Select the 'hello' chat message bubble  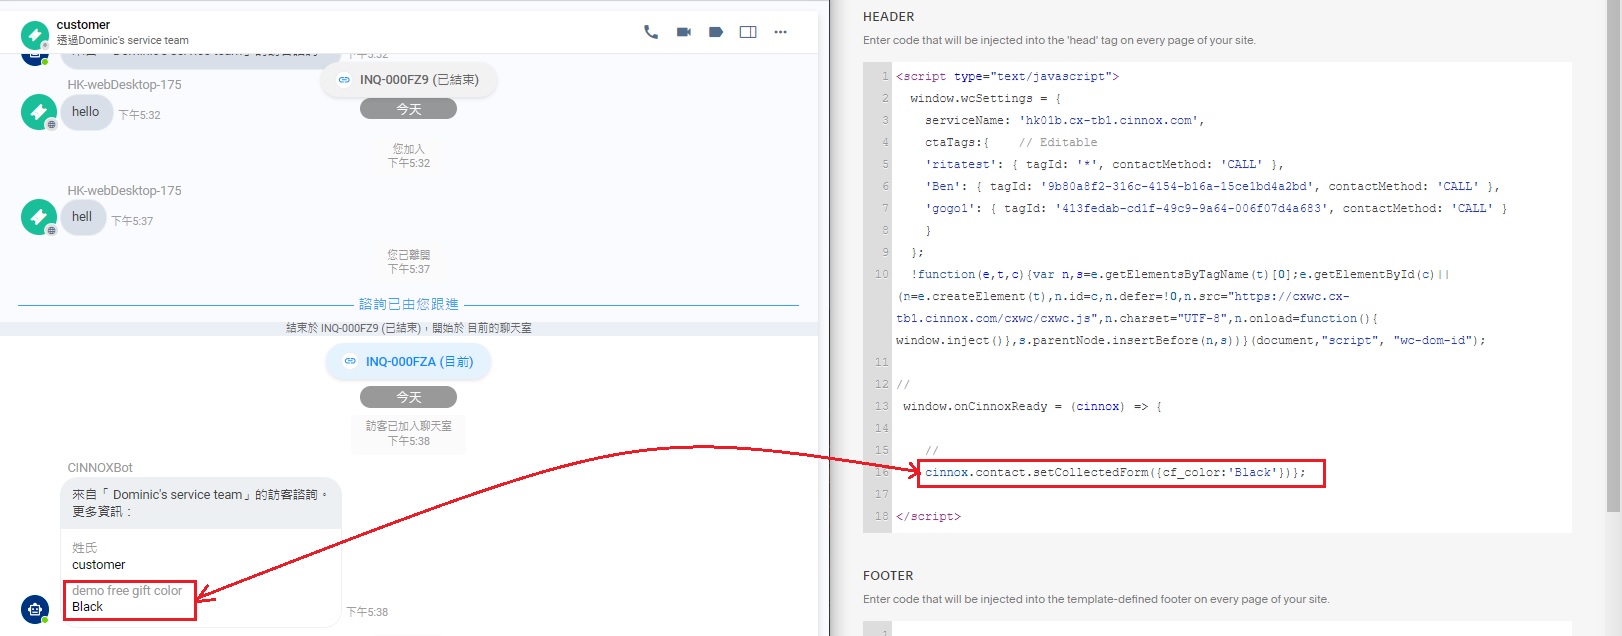coord(86,112)
